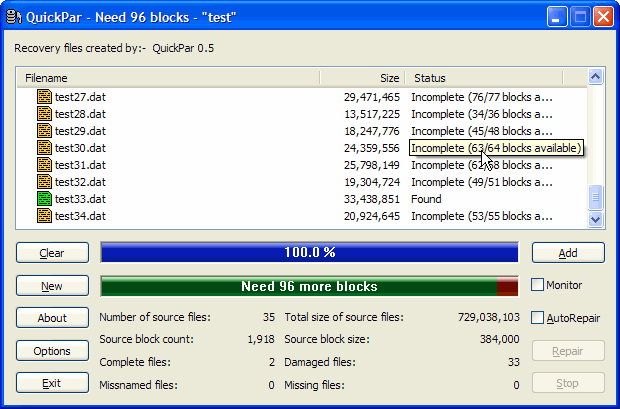Click the 53/55 blocks status text

482,216
